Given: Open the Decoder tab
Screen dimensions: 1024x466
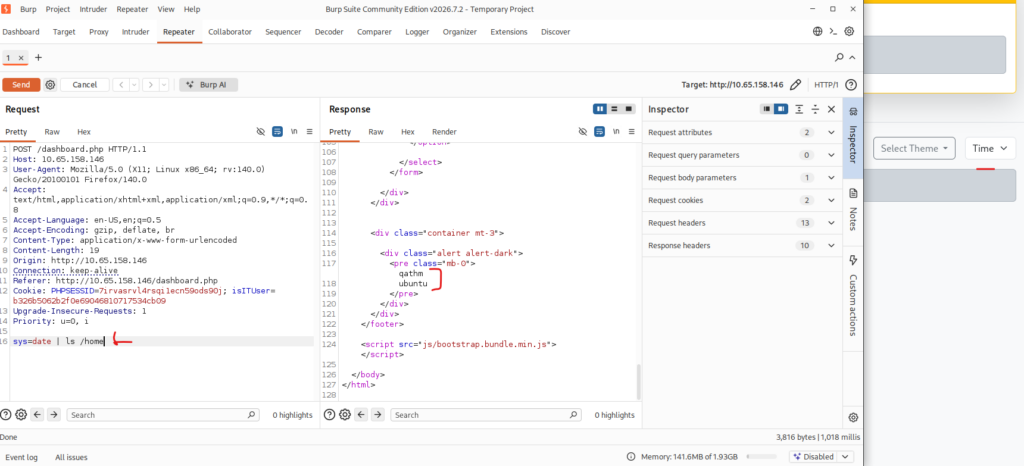Looking at the screenshot, I should click(328, 32).
